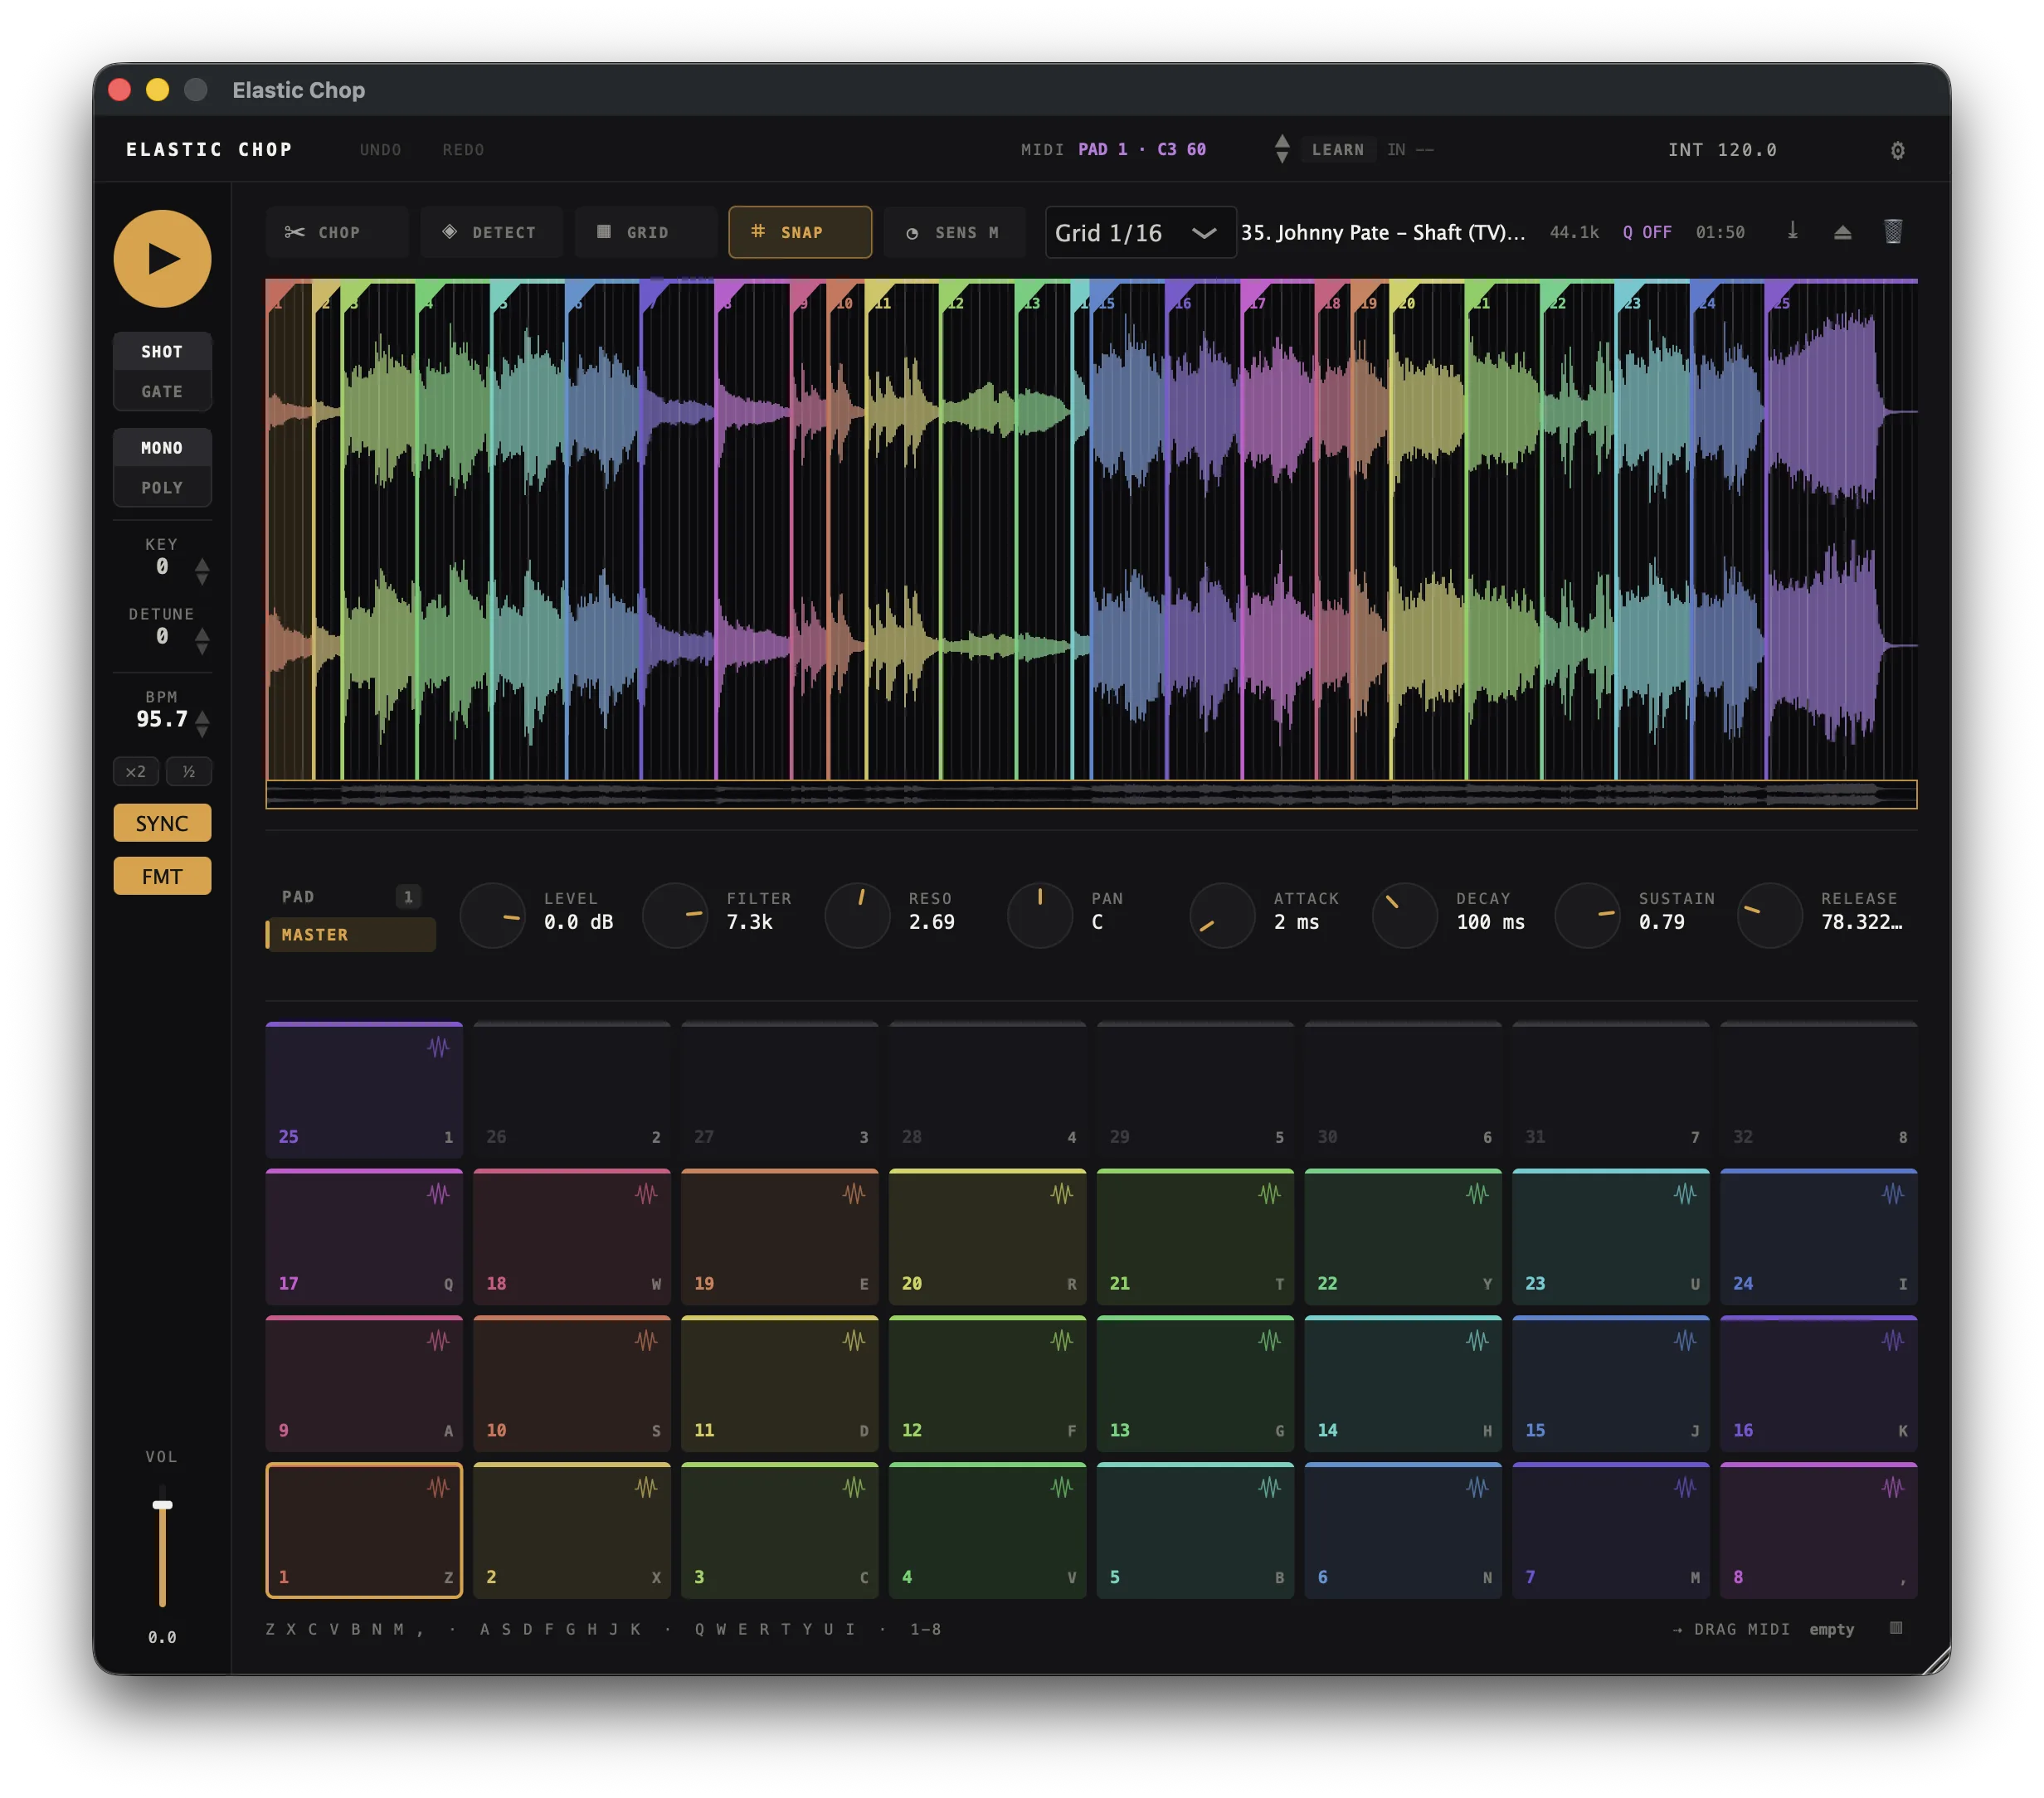Viewport: 2044px width, 1798px height.
Task: Toggle the SNAP option off
Action: click(799, 232)
